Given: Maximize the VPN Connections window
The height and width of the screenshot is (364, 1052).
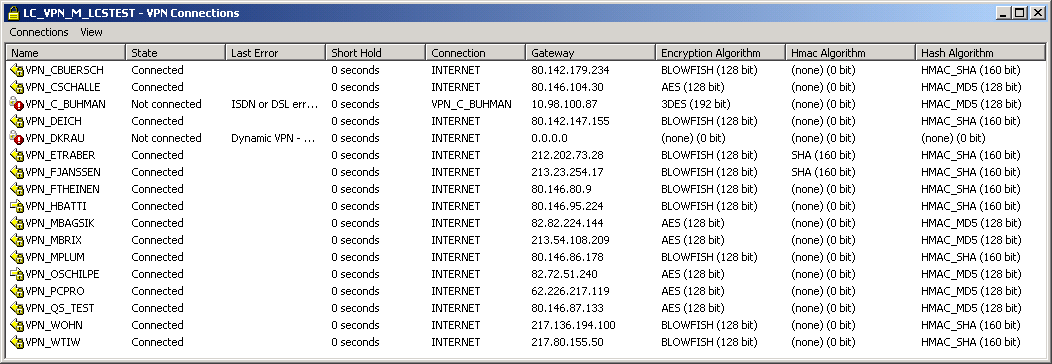Looking at the screenshot, I should (1020, 13).
